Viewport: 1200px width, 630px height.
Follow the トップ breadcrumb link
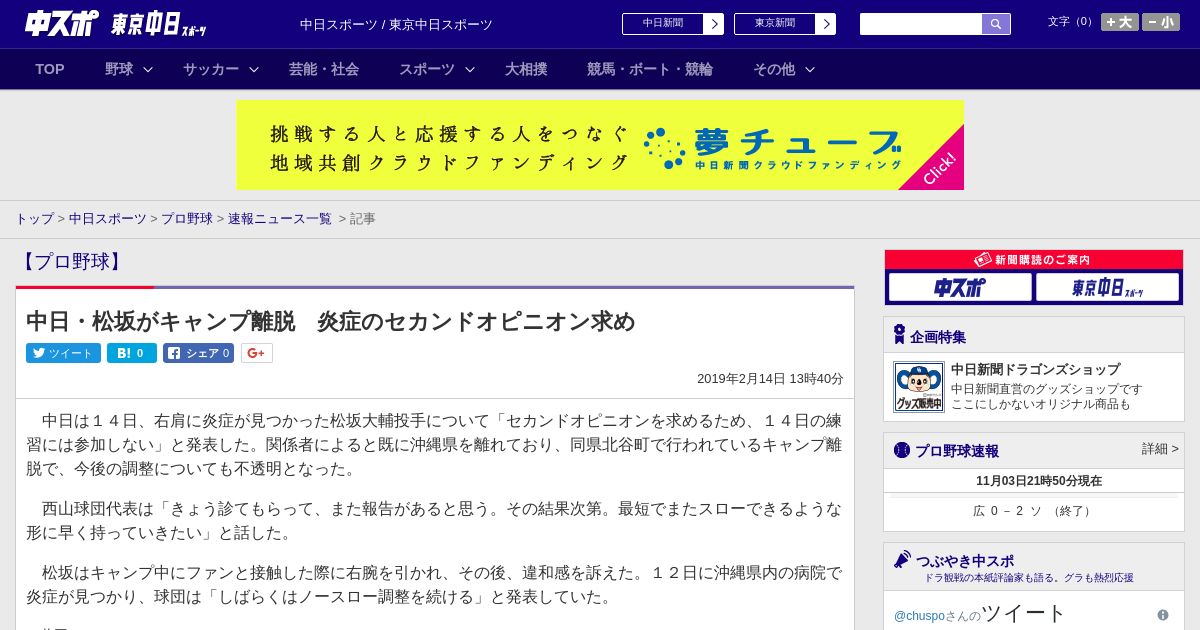pyautogui.click(x=35, y=218)
